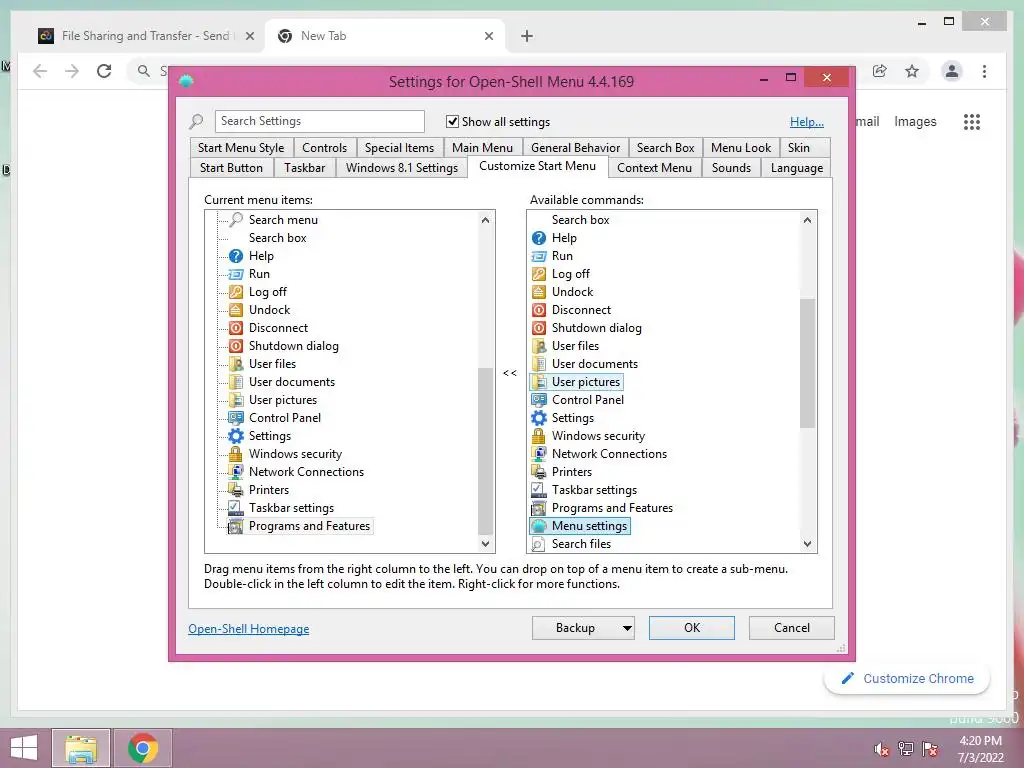This screenshot has width=1024, height=768.
Task: Select Programs and Features in Current menu items
Action: (x=300, y=526)
